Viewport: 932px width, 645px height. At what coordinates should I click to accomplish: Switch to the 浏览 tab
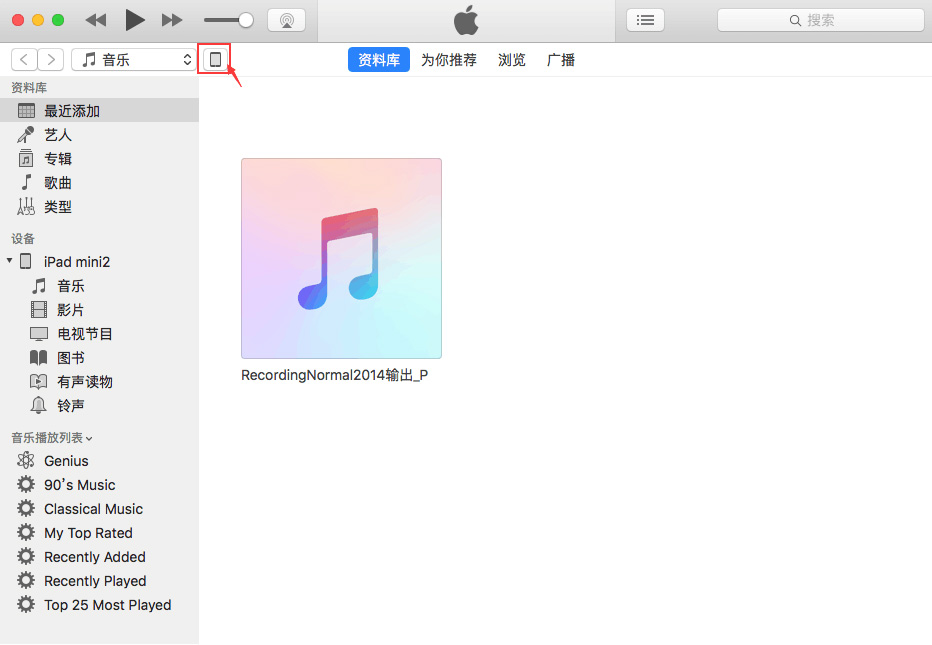[511, 60]
